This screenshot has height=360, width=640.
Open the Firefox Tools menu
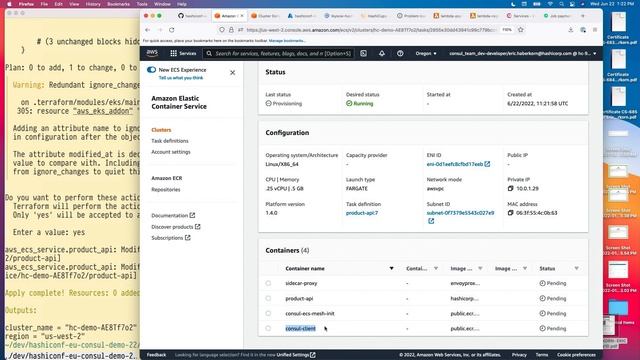[x=142, y=4]
